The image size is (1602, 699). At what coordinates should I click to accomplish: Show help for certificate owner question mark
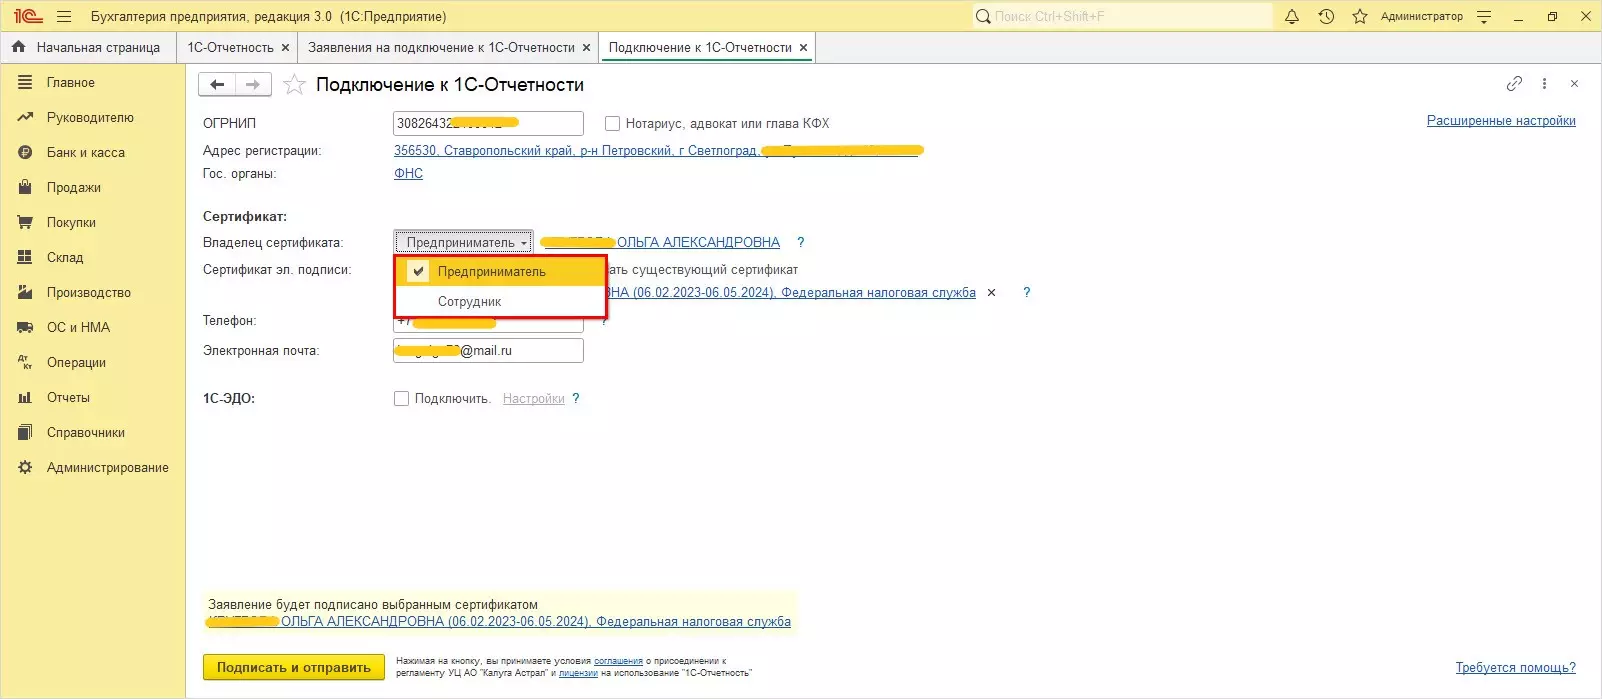[x=800, y=242]
